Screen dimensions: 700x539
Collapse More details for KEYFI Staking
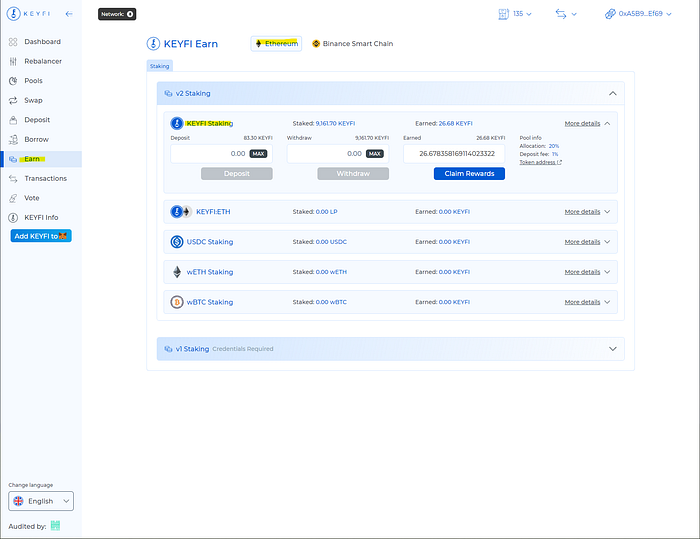587,123
